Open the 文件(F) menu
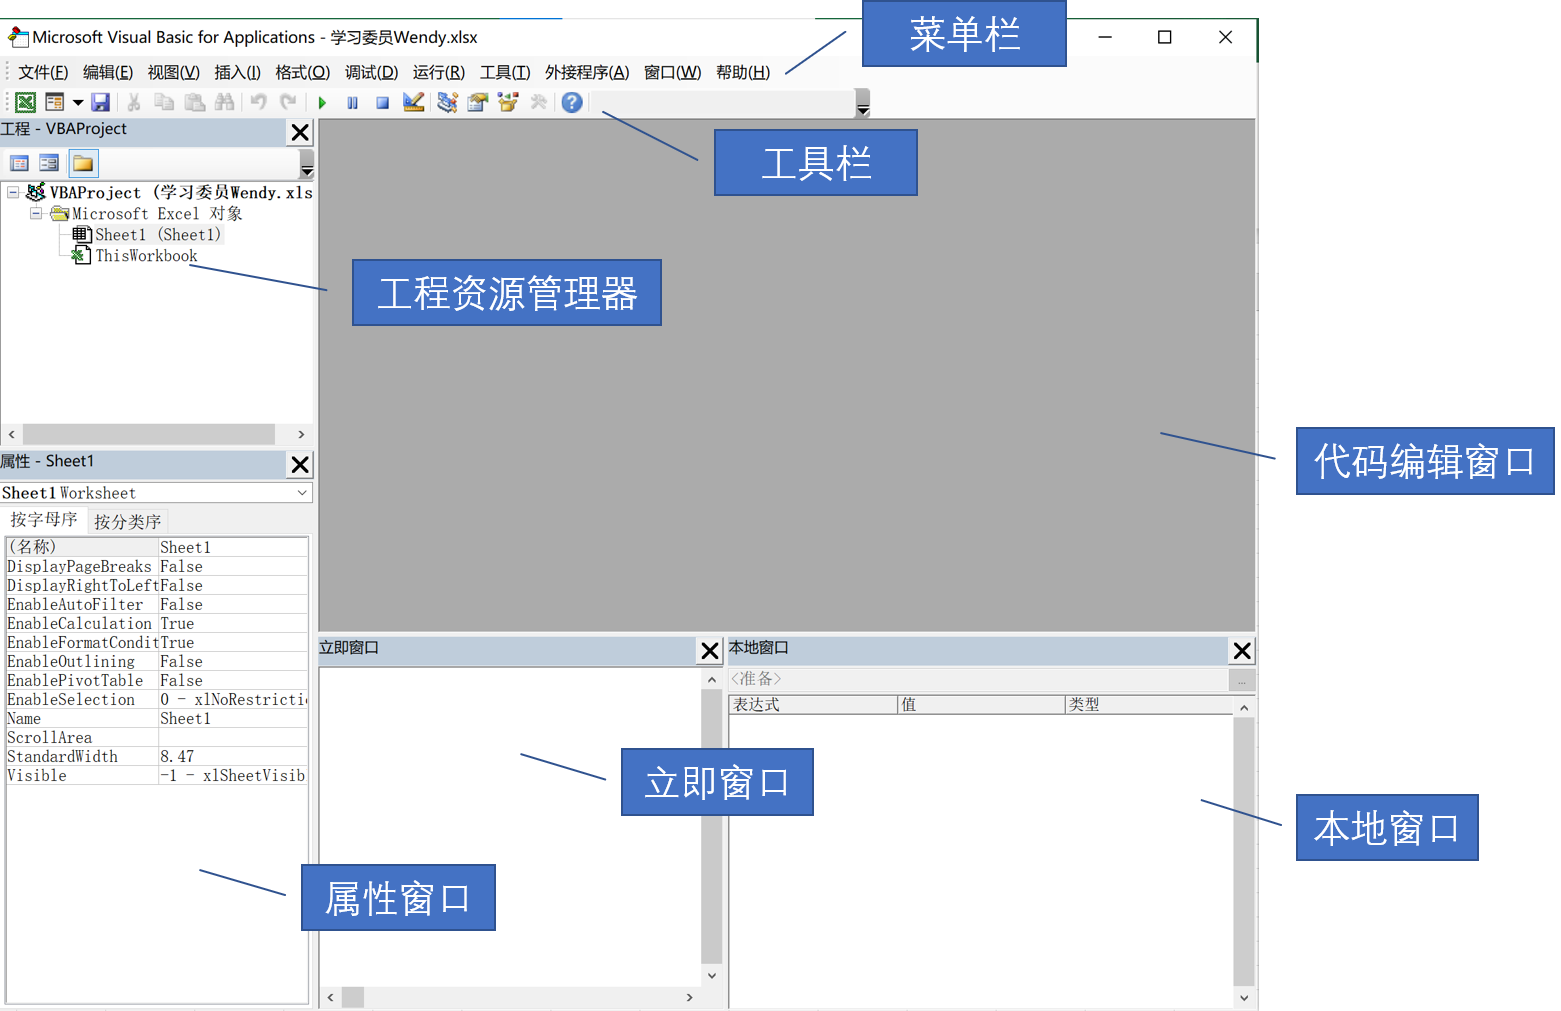The width and height of the screenshot is (1561, 1011). click(43, 72)
